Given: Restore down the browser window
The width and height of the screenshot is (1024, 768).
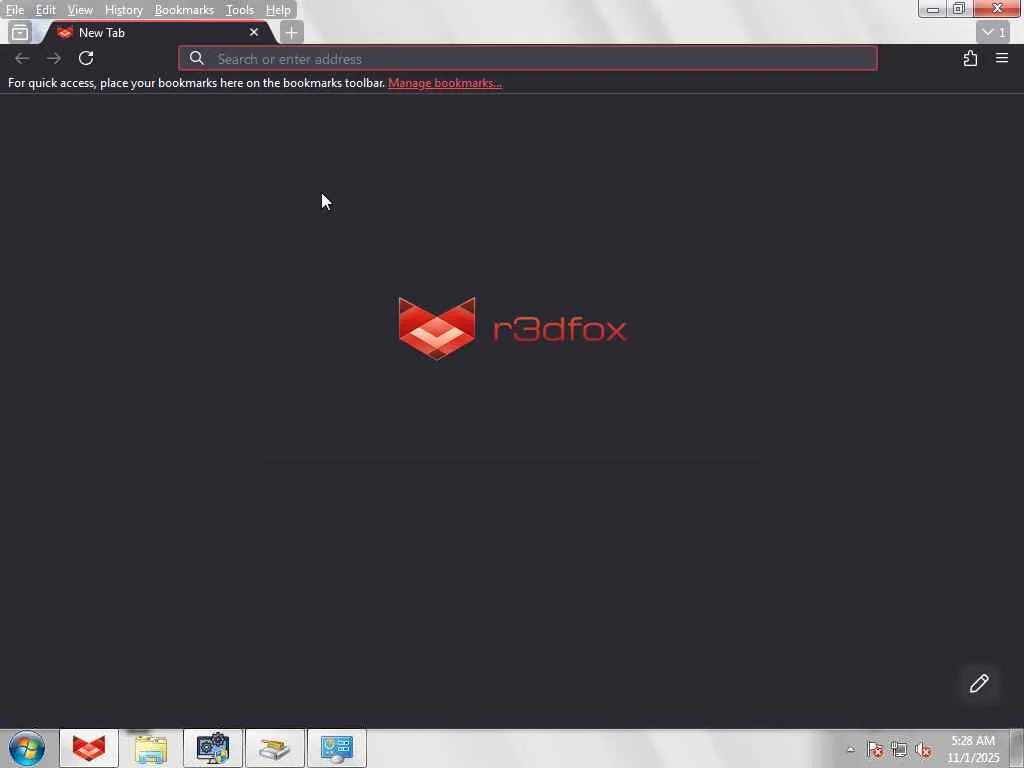Looking at the screenshot, I should coord(959,8).
